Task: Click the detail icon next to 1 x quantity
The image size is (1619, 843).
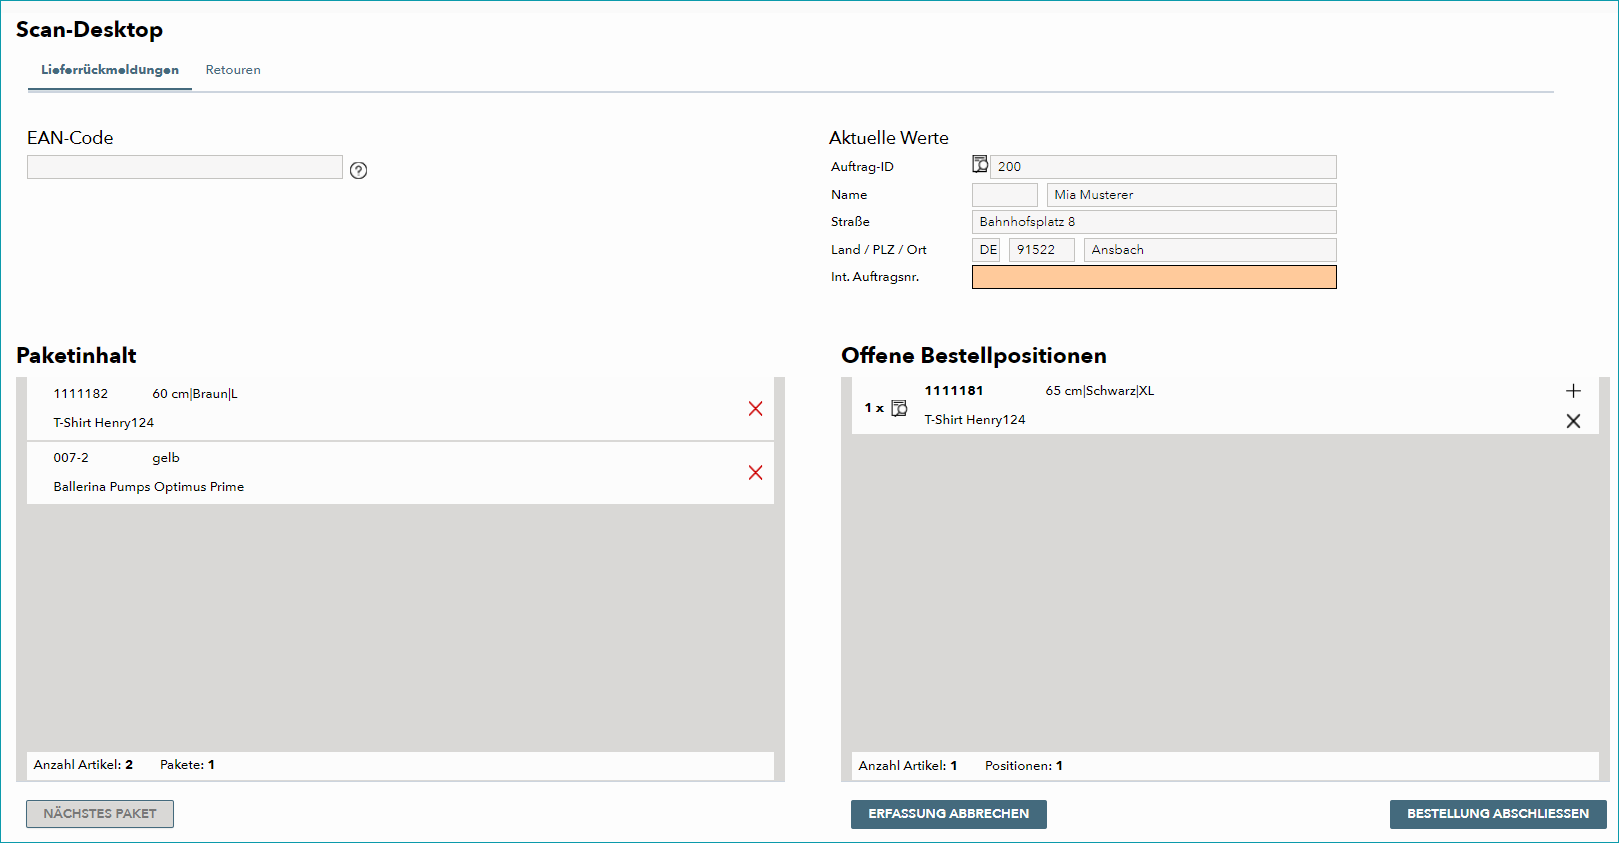Action: (899, 408)
